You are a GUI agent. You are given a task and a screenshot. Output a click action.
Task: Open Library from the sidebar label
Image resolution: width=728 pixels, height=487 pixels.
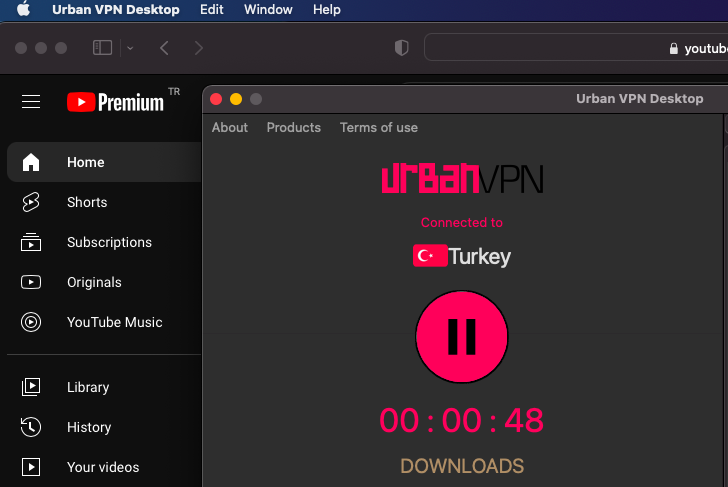pyautogui.click(x=88, y=387)
